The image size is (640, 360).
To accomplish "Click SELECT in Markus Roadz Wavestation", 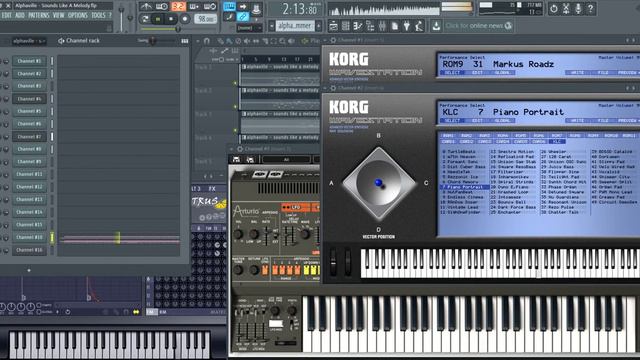I will tap(452, 73).
